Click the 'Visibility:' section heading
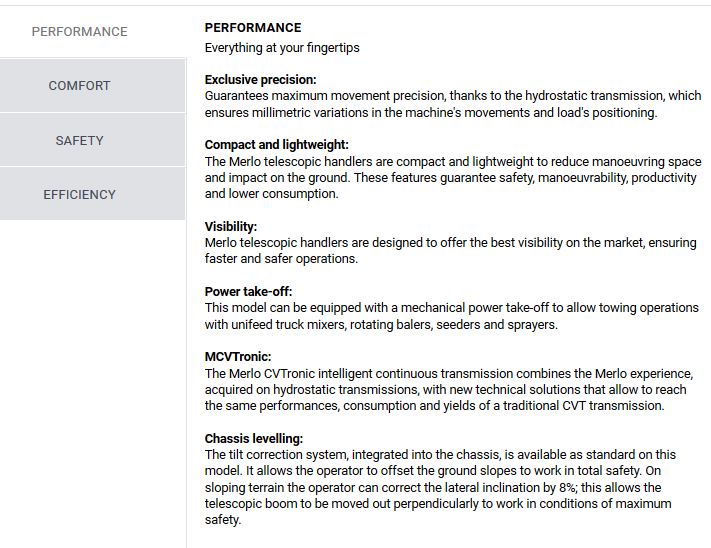Screen dimensions: 711x548 tap(231, 227)
